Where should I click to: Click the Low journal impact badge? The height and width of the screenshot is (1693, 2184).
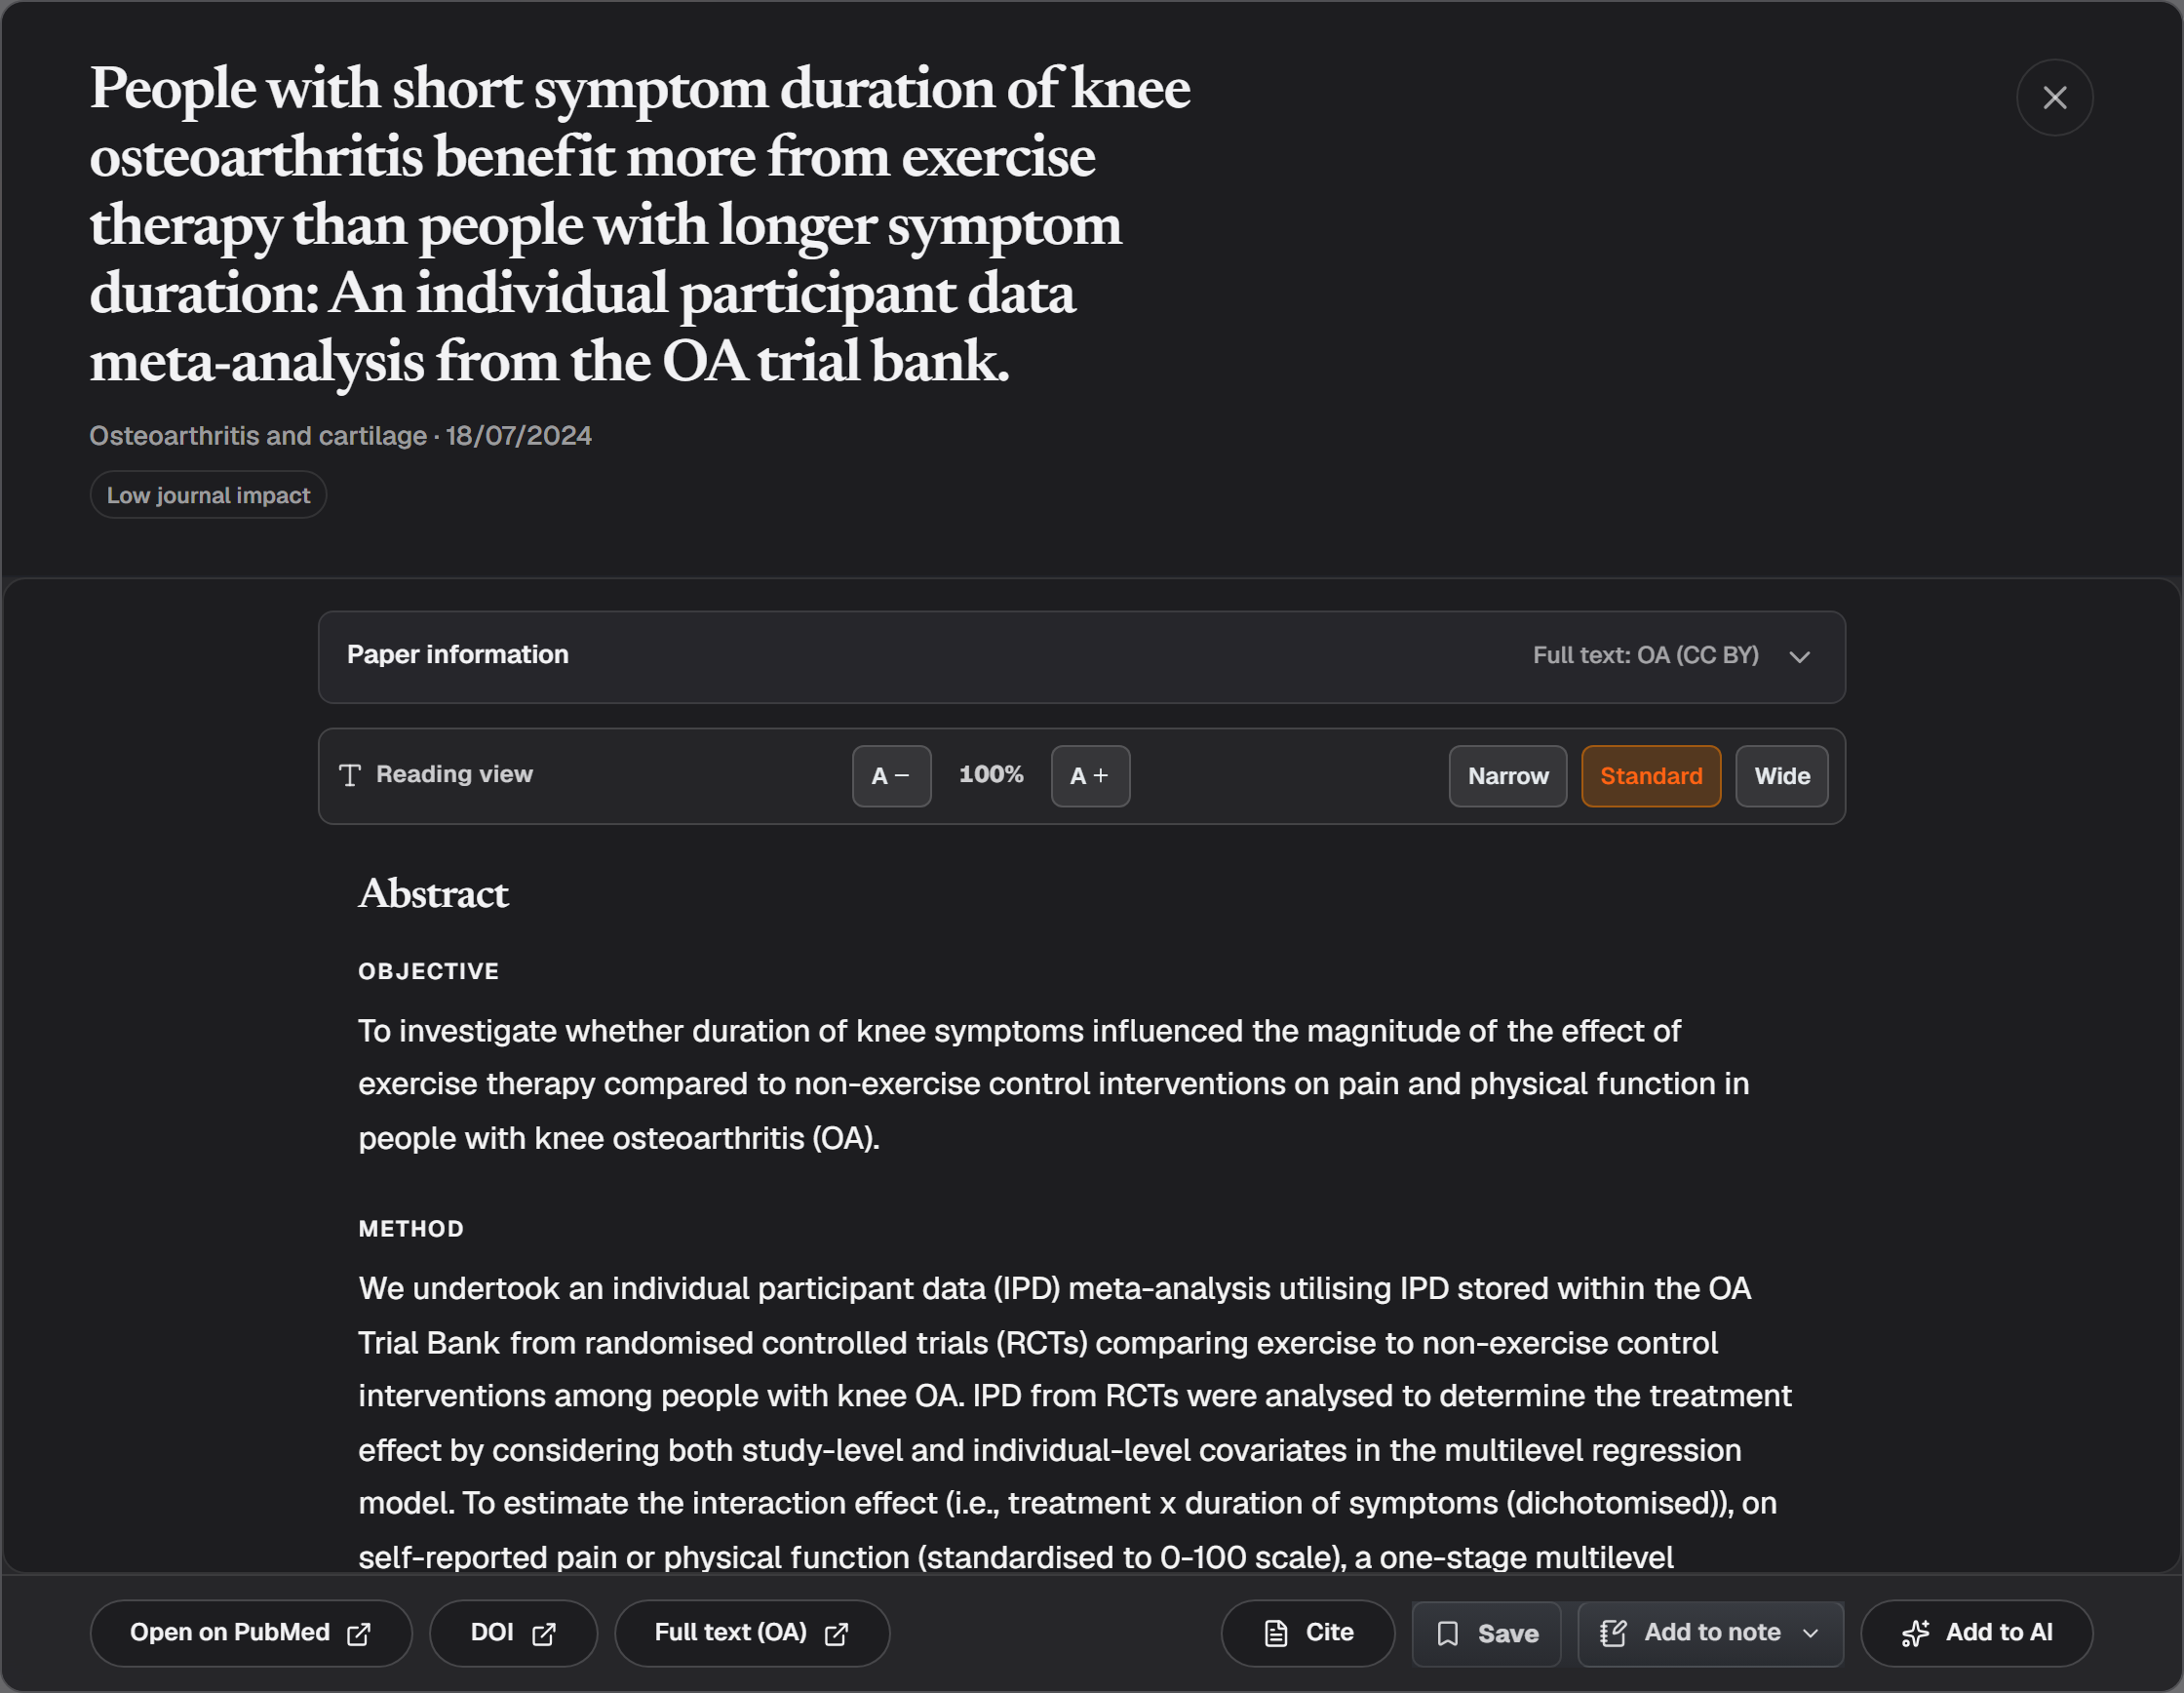tap(208, 495)
